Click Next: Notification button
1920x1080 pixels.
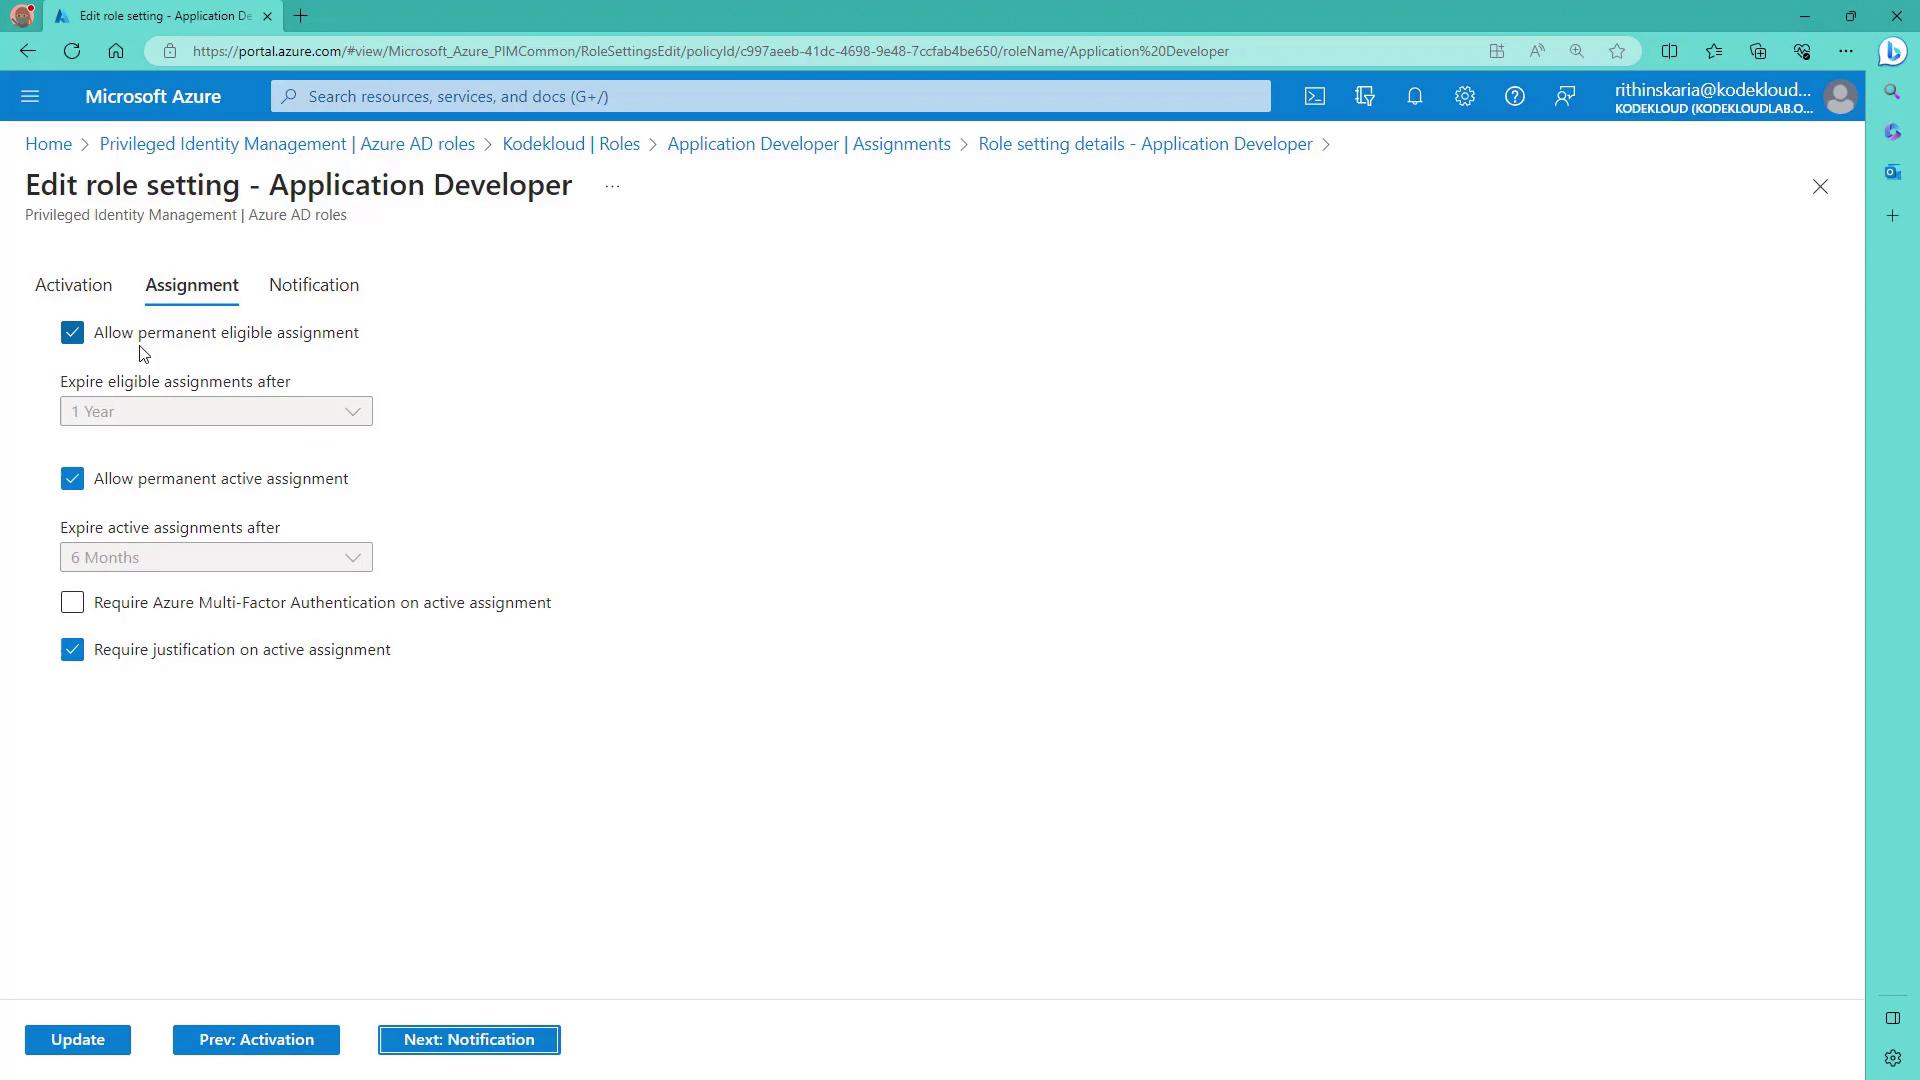click(469, 1040)
